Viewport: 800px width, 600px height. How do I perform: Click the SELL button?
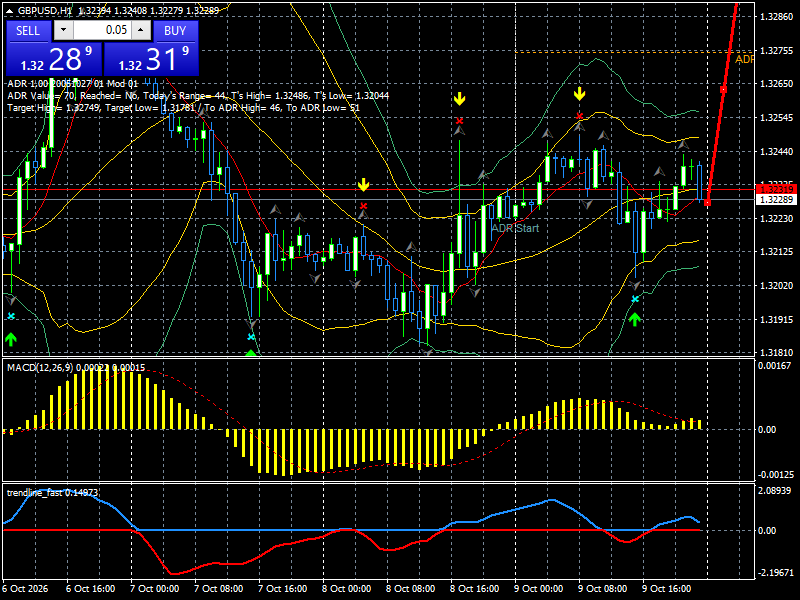pyautogui.click(x=28, y=31)
